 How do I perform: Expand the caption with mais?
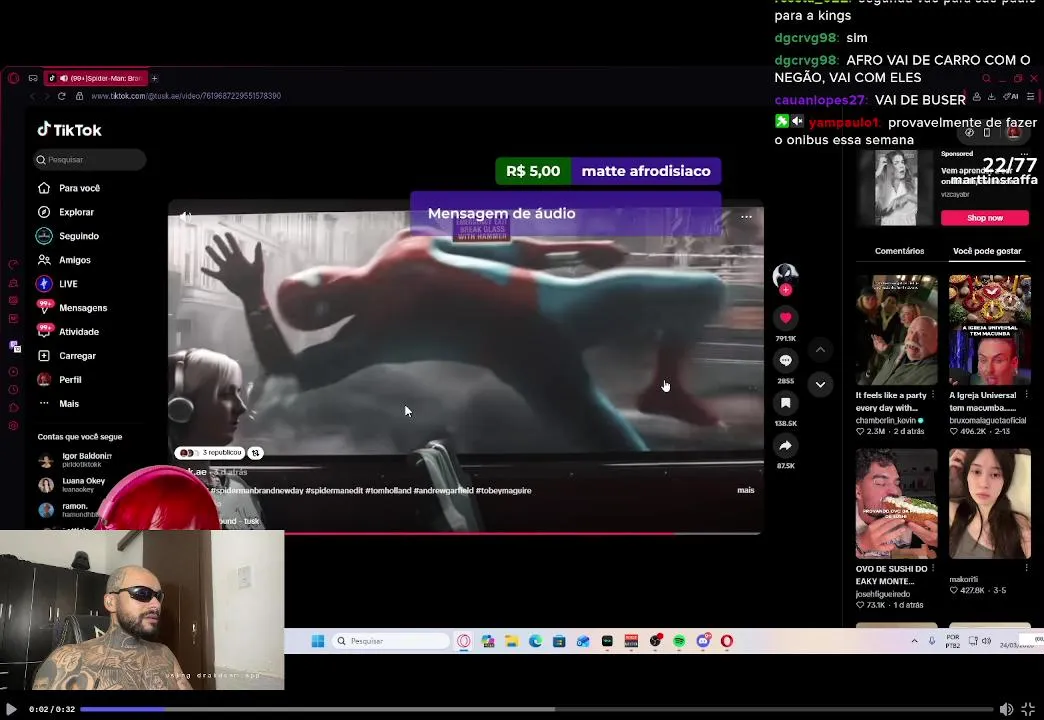pyautogui.click(x=746, y=490)
